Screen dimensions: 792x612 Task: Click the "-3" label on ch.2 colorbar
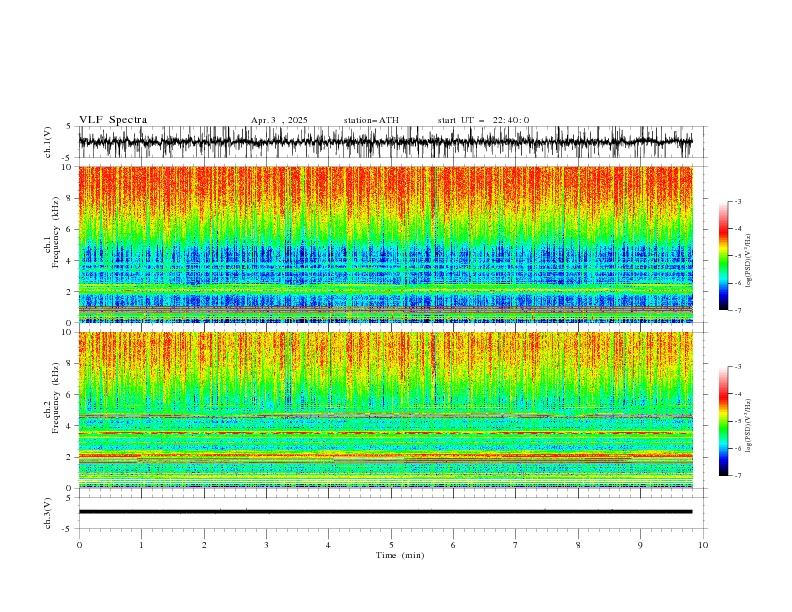click(x=738, y=367)
